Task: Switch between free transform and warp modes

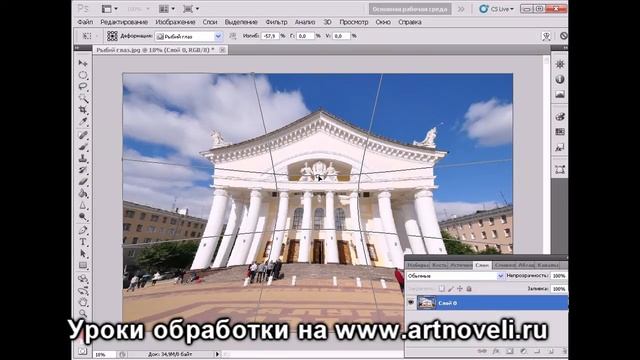Action: [546, 36]
